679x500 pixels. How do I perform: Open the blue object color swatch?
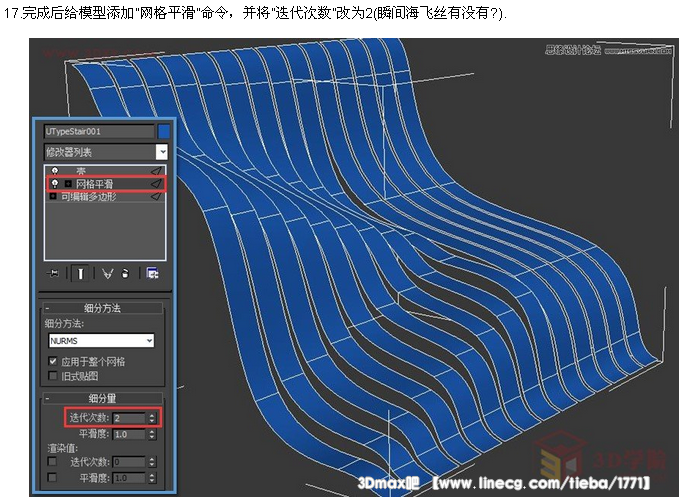(164, 132)
